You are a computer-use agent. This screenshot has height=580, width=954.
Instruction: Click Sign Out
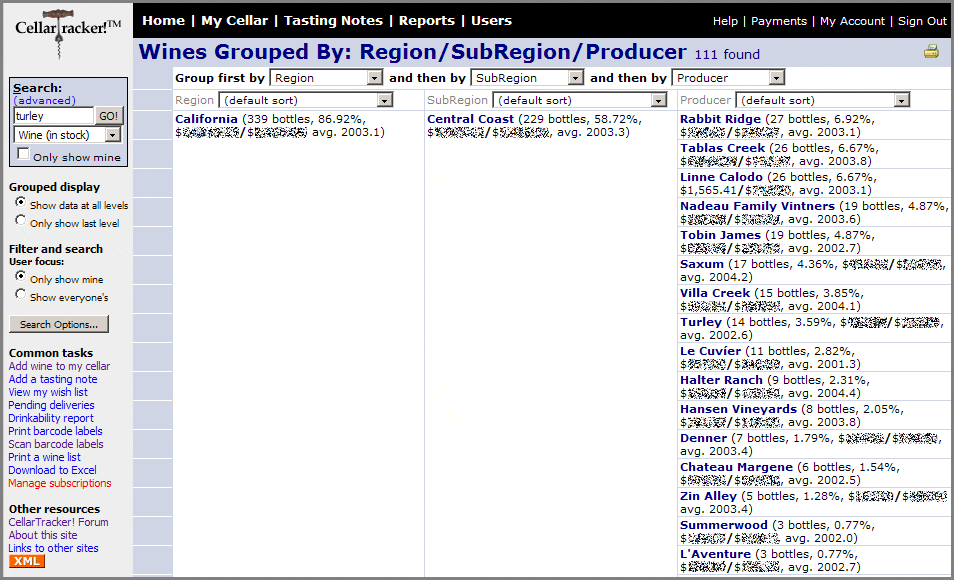922,21
